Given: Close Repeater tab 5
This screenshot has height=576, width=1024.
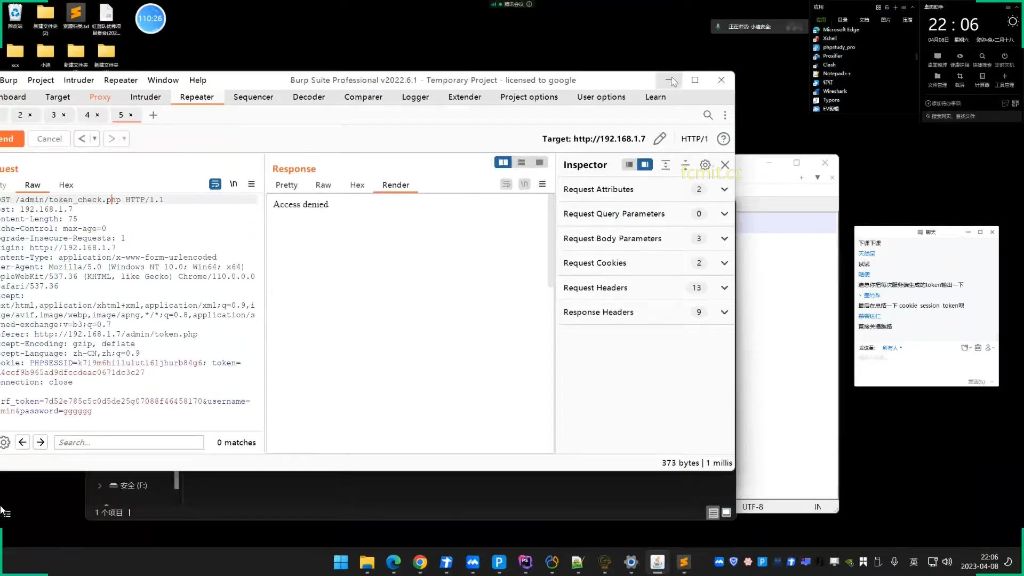Looking at the screenshot, I should click(131, 115).
